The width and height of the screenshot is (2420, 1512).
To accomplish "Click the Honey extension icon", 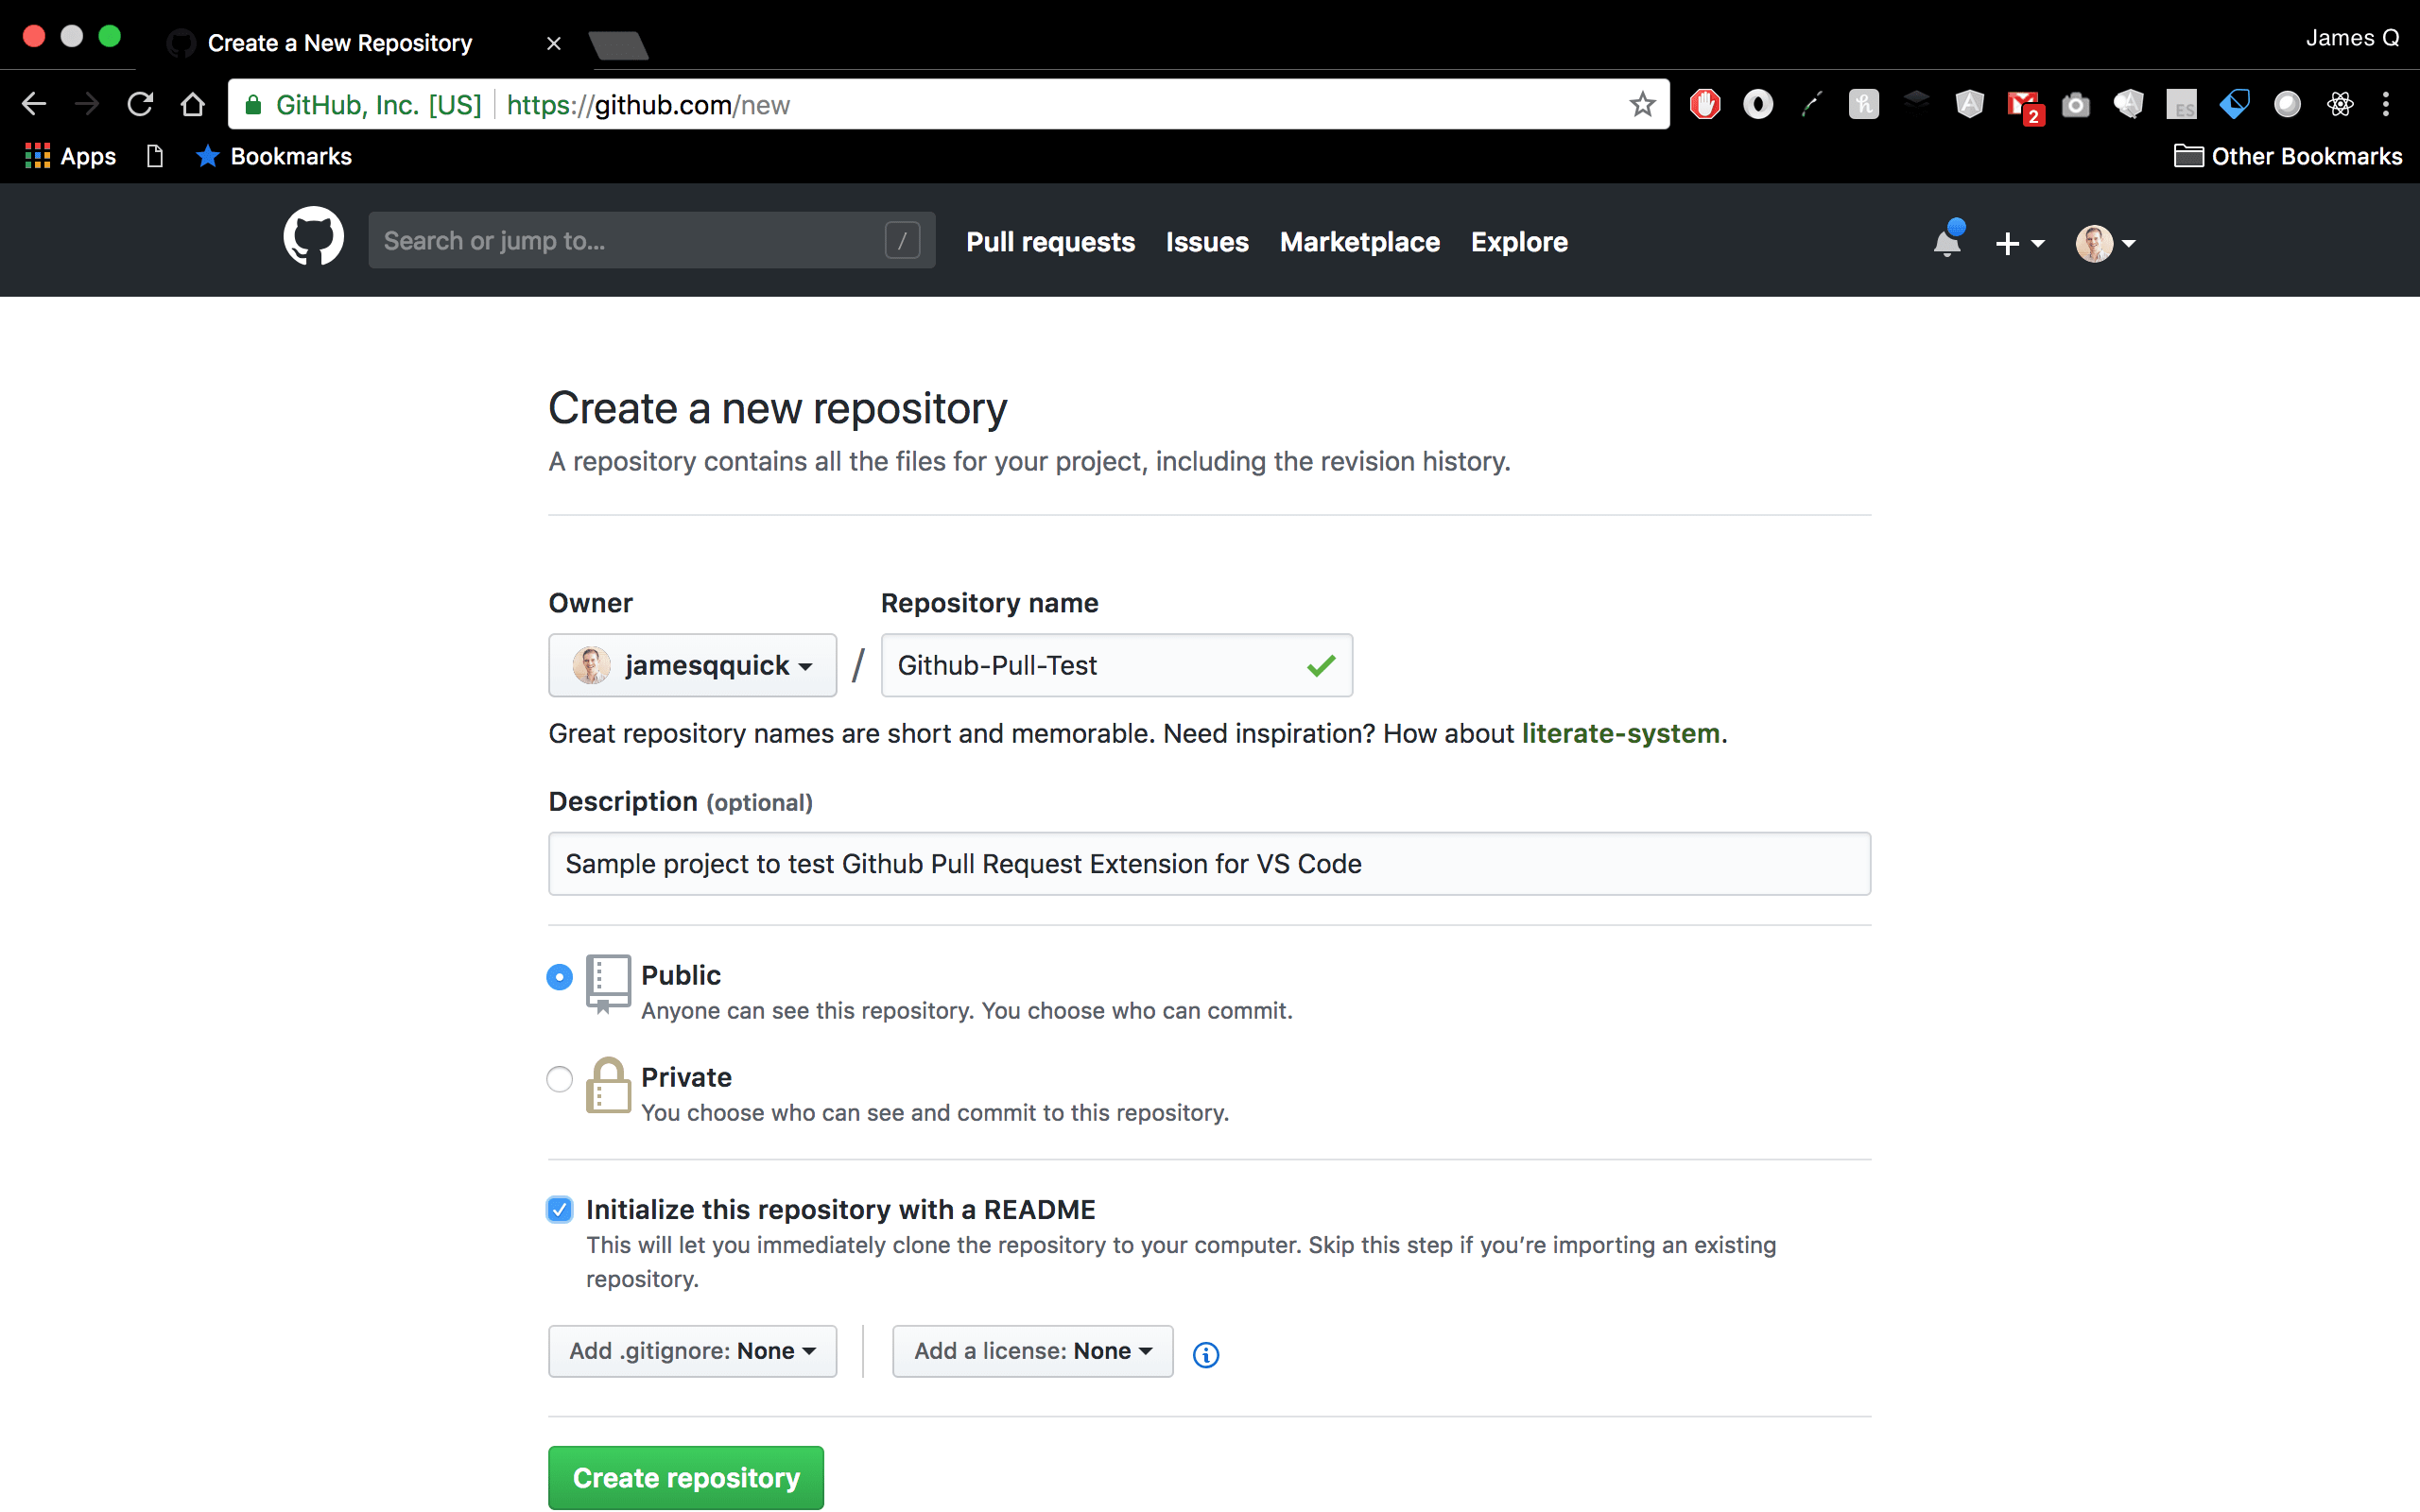I will point(1864,104).
